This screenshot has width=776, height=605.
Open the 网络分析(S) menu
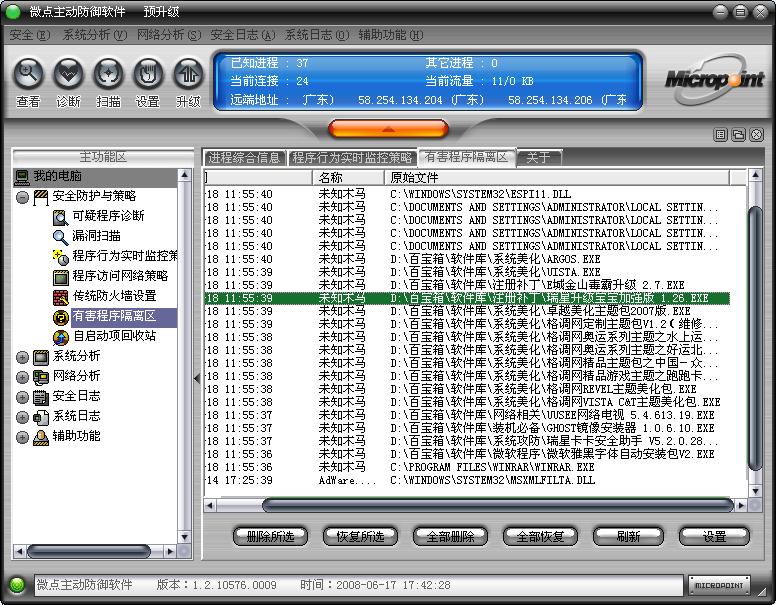tap(169, 35)
